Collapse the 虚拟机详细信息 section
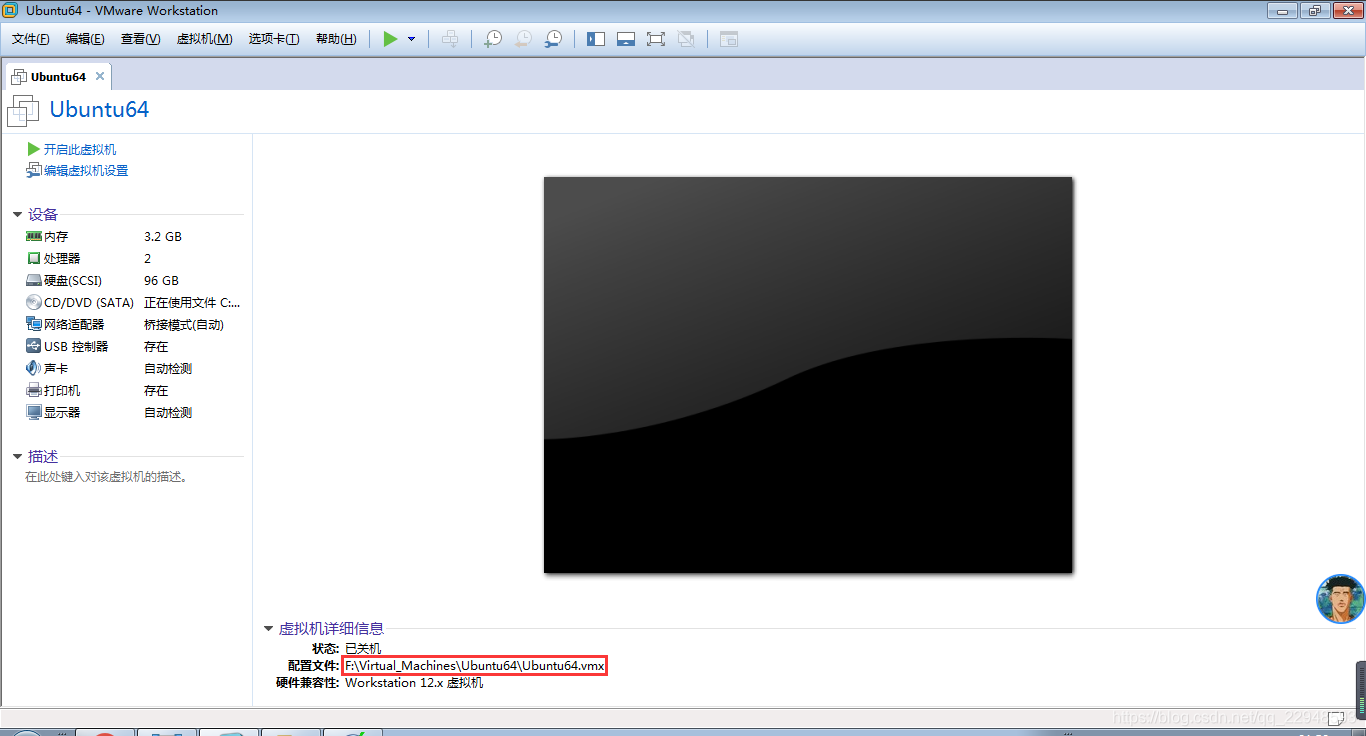 coord(268,629)
